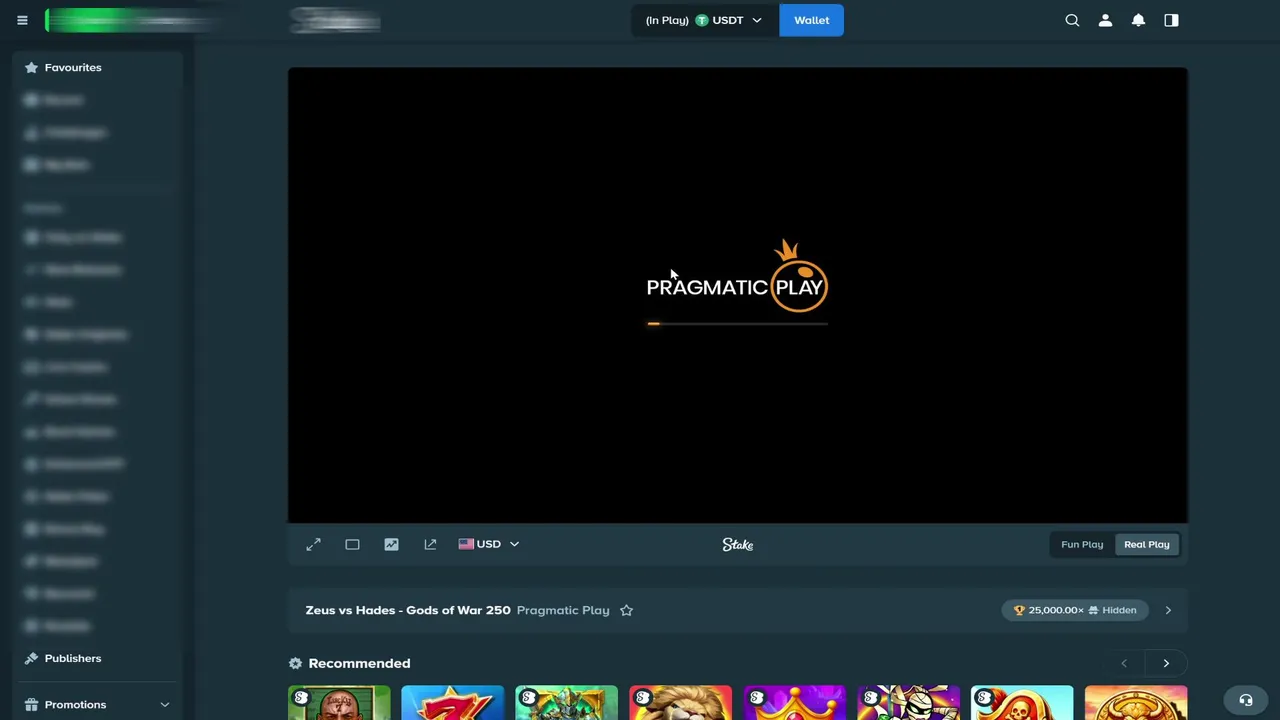
Task: Open live support headset icon
Action: pos(1245,700)
